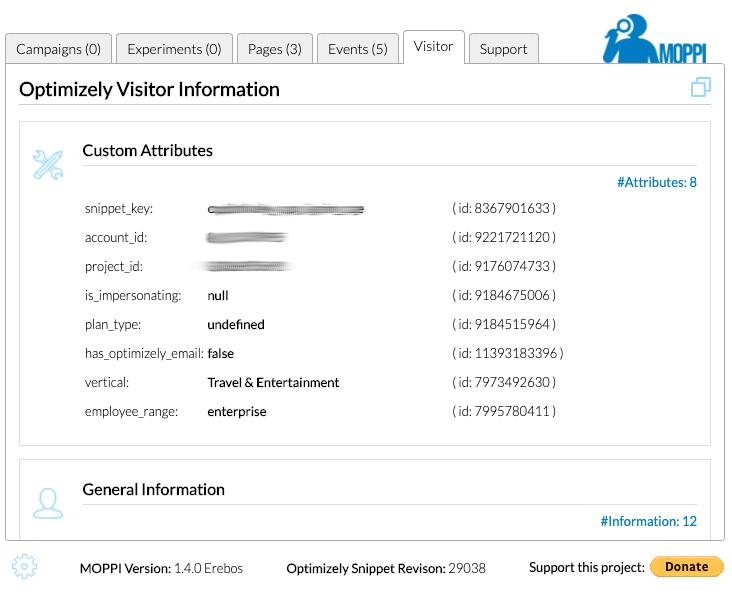Click the Optimizely Visitor Information title
The height and width of the screenshot is (594, 732).
pos(149,89)
